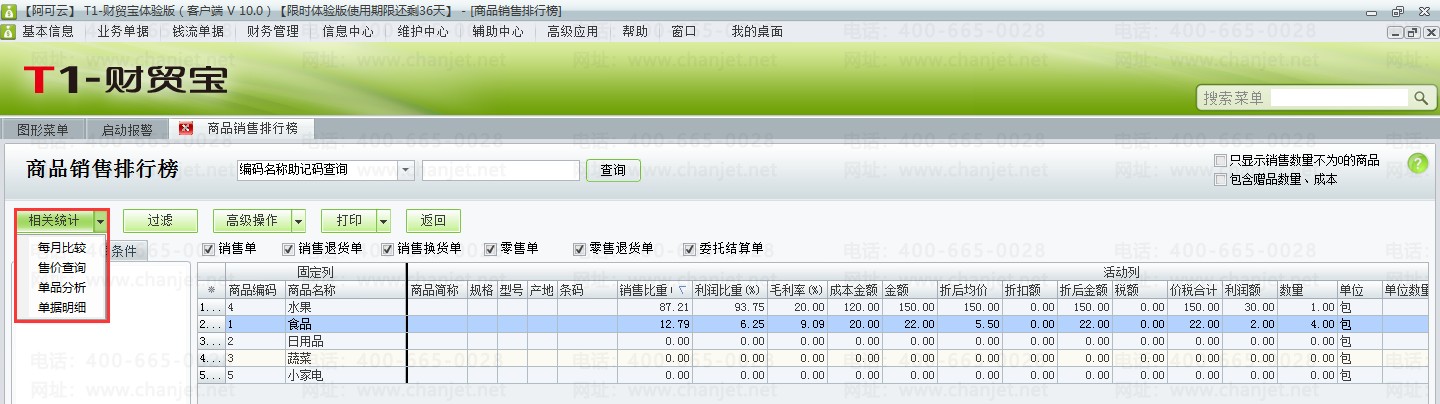The width and height of the screenshot is (1440, 404).
Task: Switch to the 图形菜单 tab
Action: click(43, 130)
